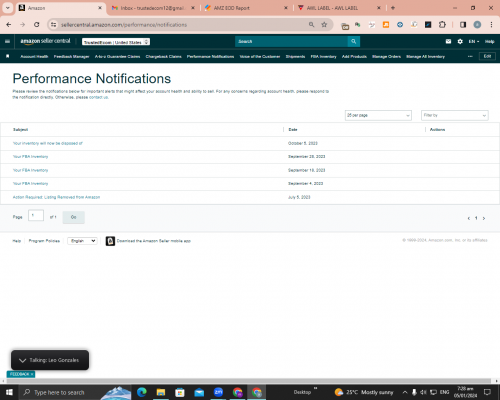
Task: Click the browser address bar URL
Action: (124, 25)
